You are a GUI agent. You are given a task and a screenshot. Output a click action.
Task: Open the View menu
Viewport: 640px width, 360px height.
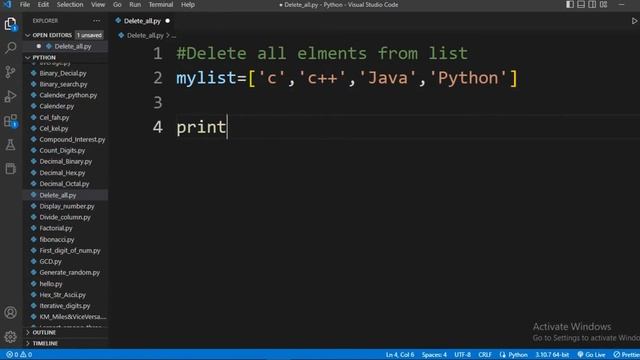point(98,4)
